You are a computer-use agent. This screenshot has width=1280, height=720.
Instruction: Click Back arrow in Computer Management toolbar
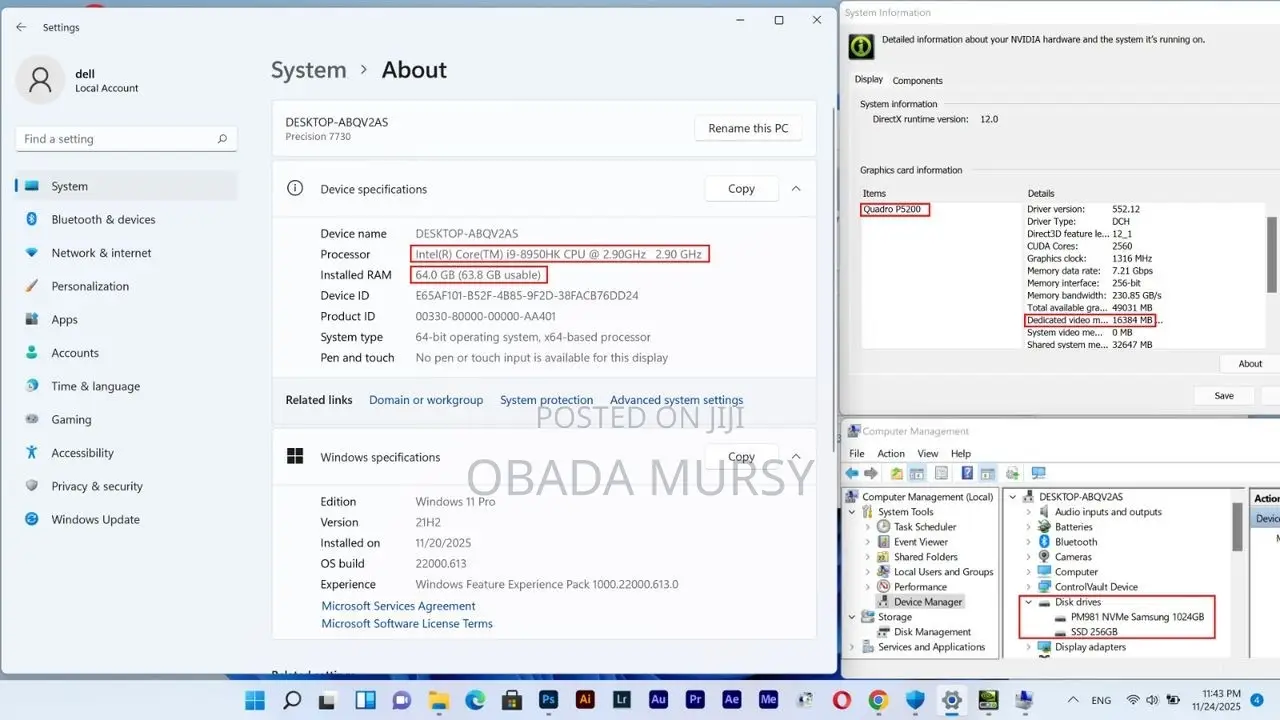pos(852,473)
